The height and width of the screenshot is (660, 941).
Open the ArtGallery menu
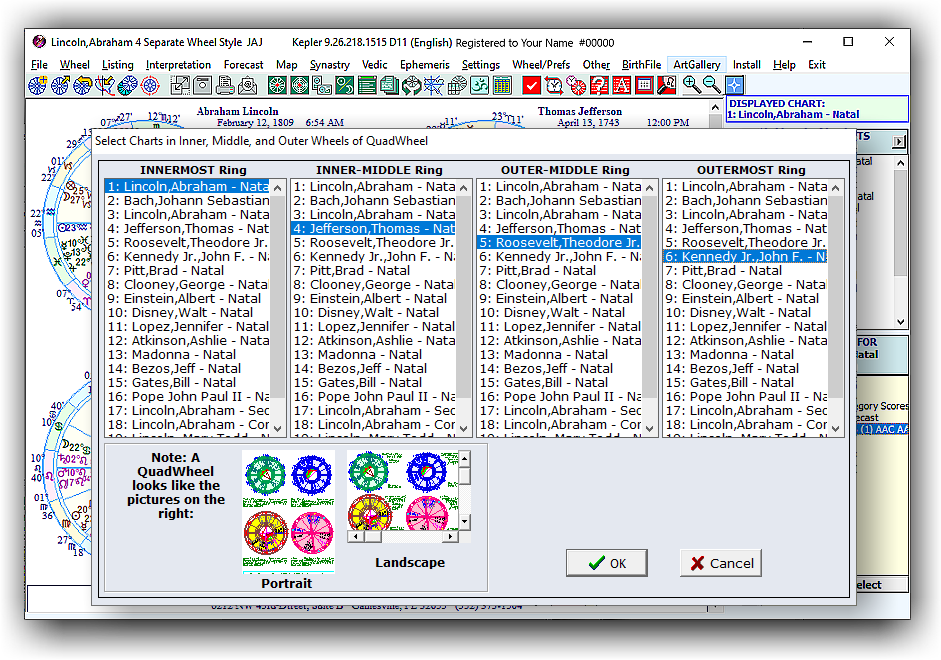696,65
